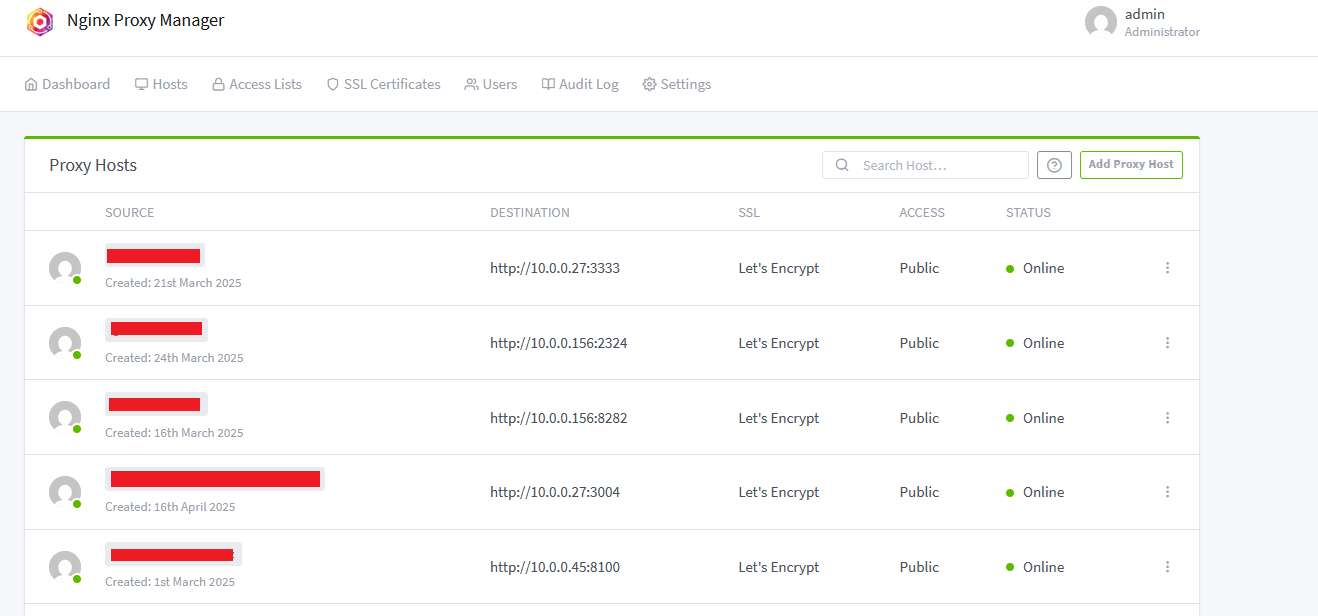Open the Settings page
1318x616 pixels.
pos(676,85)
